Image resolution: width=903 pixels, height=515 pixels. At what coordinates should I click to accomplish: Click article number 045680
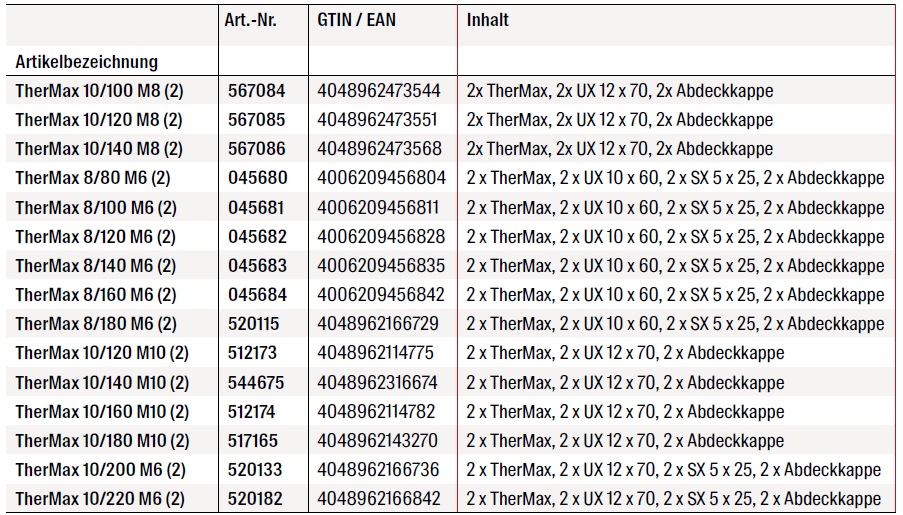pos(257,178)
